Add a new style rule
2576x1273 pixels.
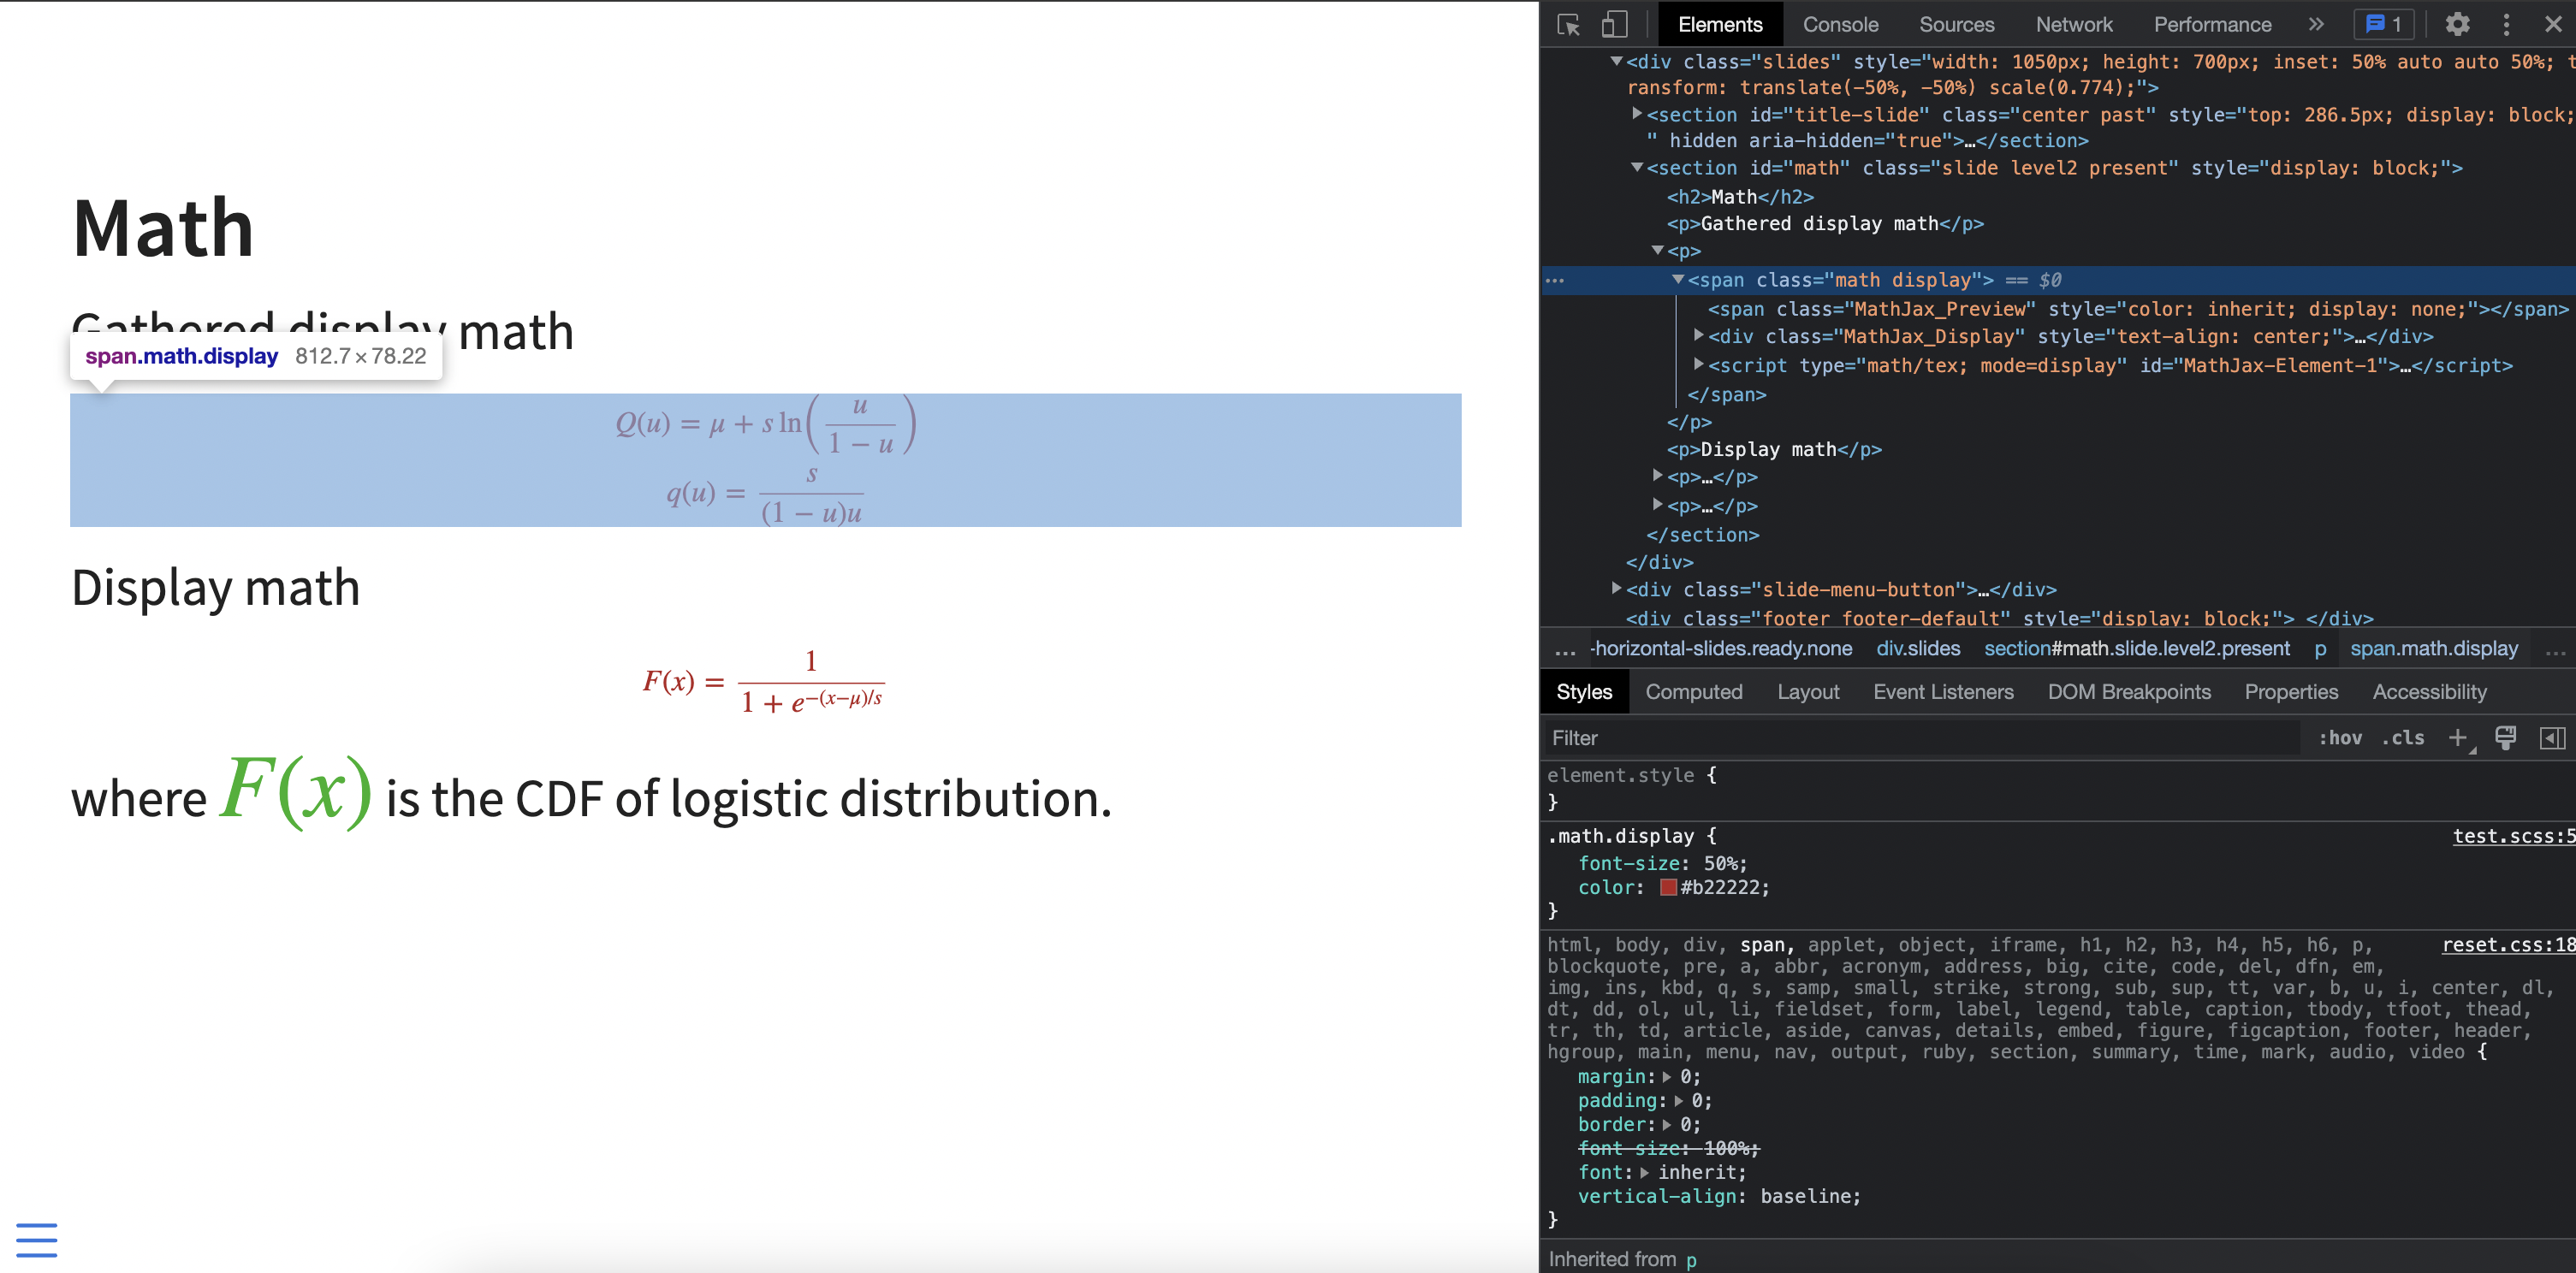pos(2458,738)
